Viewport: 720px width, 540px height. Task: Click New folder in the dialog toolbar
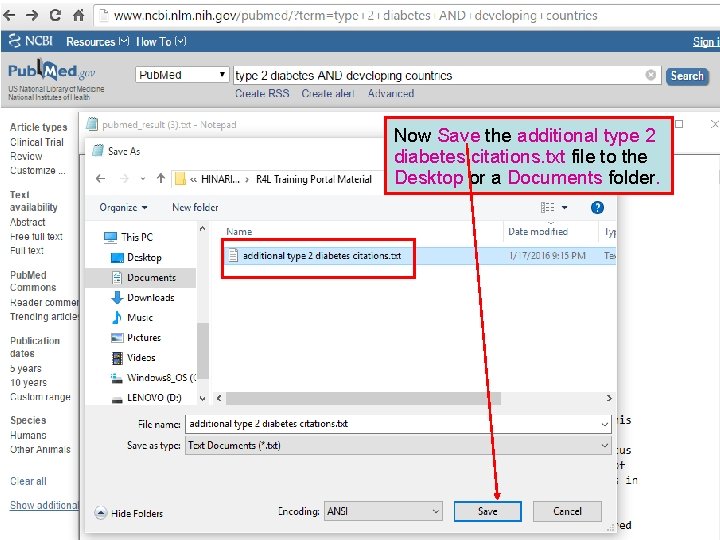(195, 208)
